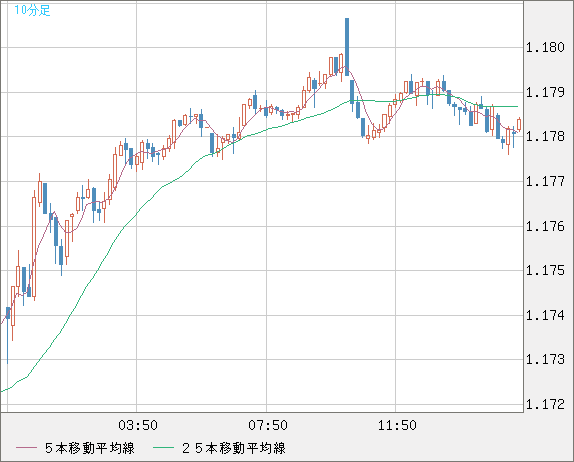Click the tall blue spike candle near 1.180
The image size is (574, 462).
pos(347,46)
